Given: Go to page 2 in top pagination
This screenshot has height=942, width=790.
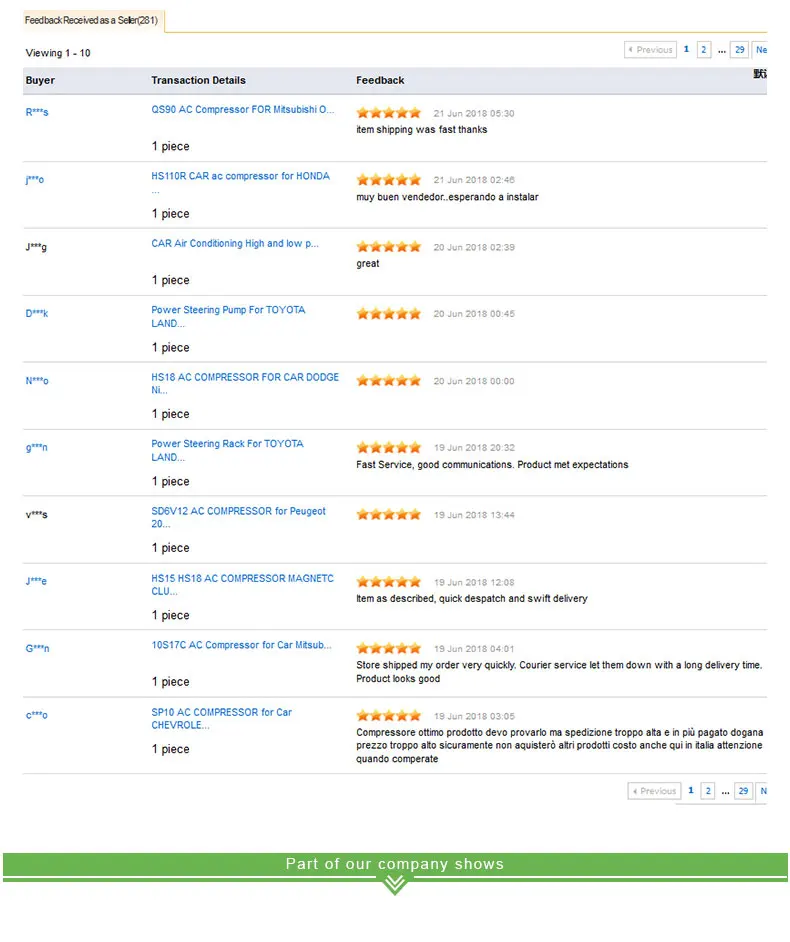Looking at the screenshot, I should pyautogui.click(x=703, y=50).
